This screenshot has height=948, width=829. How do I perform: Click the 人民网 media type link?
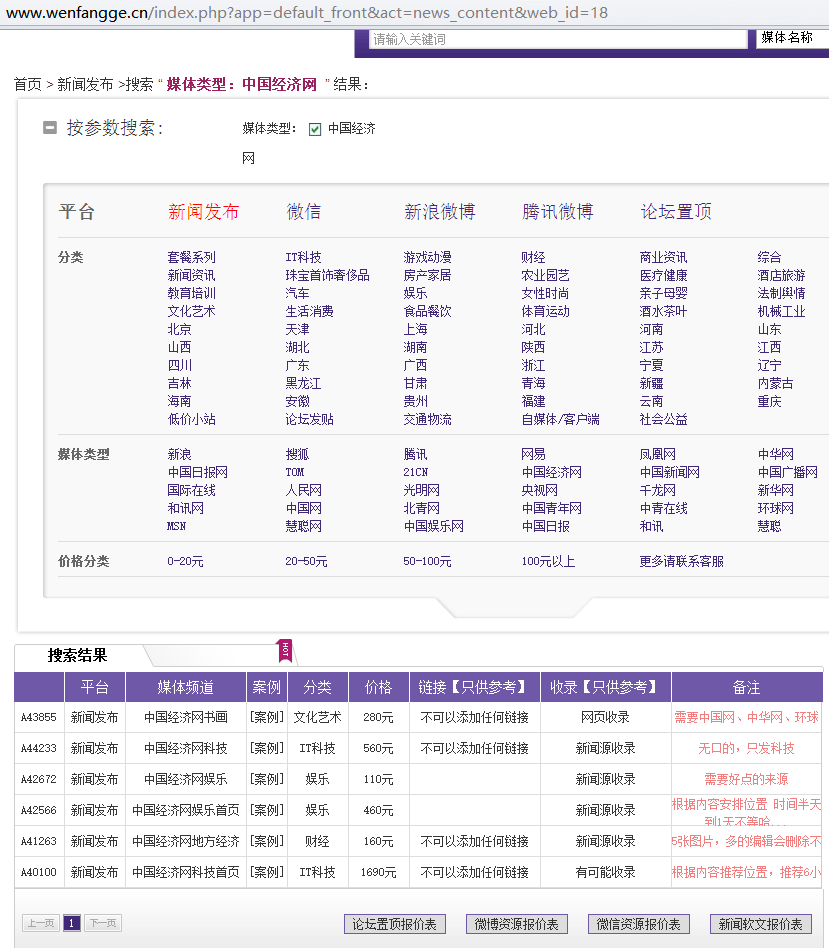point(303,490)
